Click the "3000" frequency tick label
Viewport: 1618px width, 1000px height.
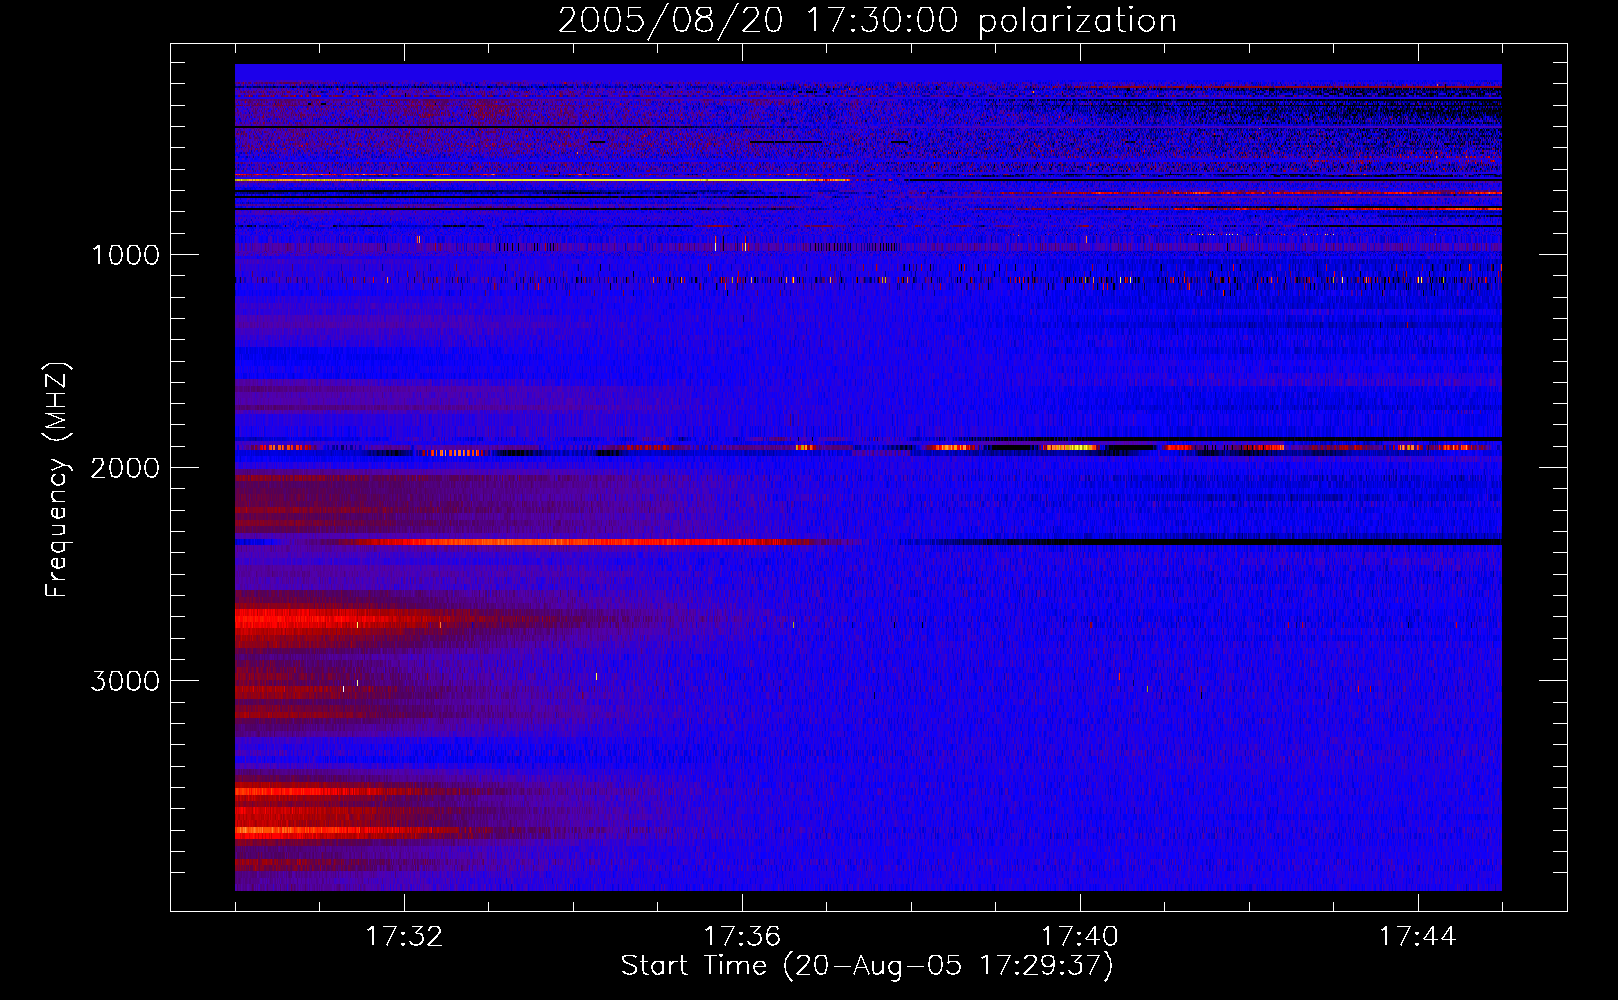coord(125,681)
